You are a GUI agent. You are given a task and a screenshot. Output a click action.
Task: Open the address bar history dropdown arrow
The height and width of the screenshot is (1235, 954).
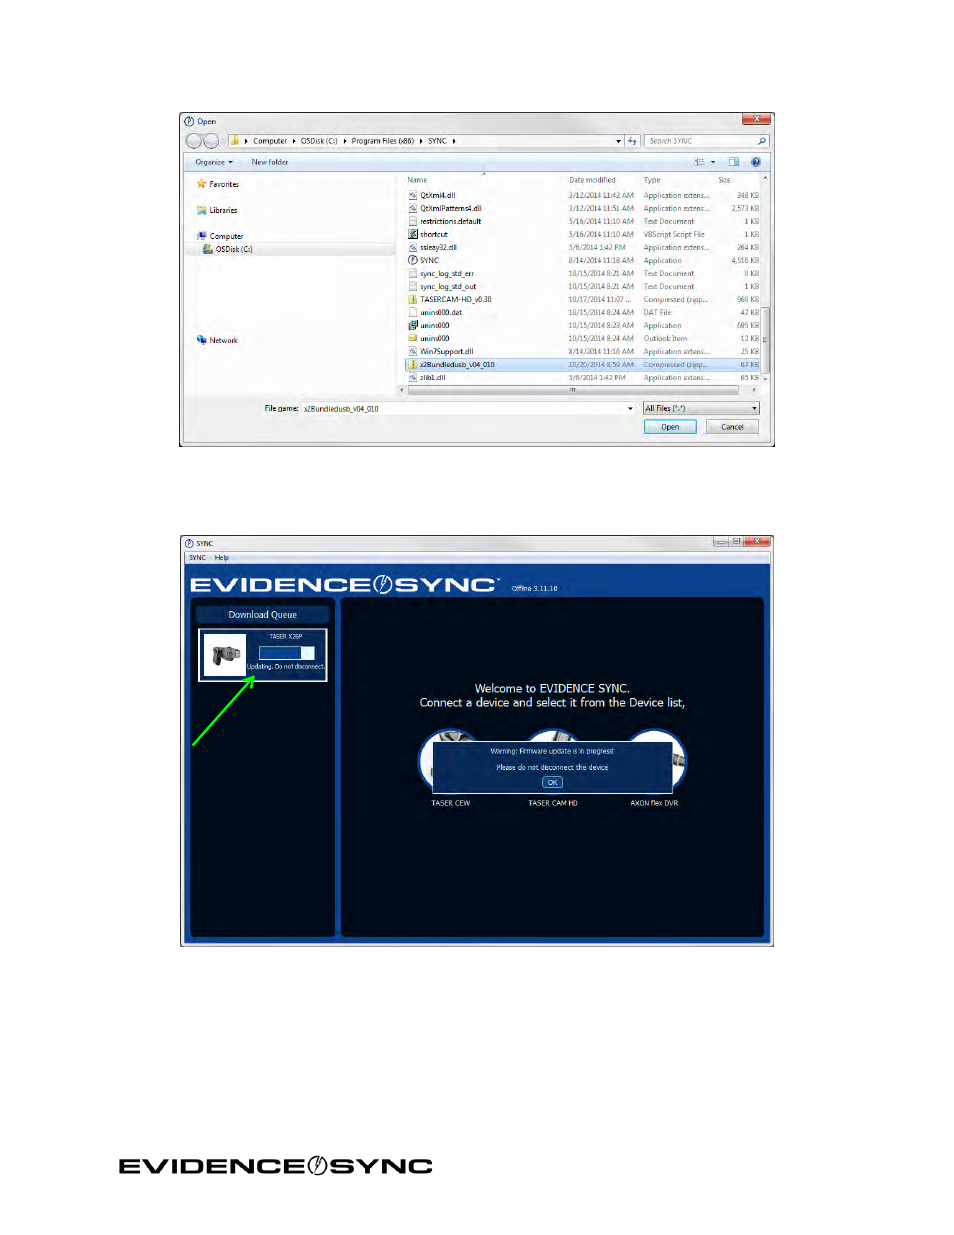tap(619, 141)
